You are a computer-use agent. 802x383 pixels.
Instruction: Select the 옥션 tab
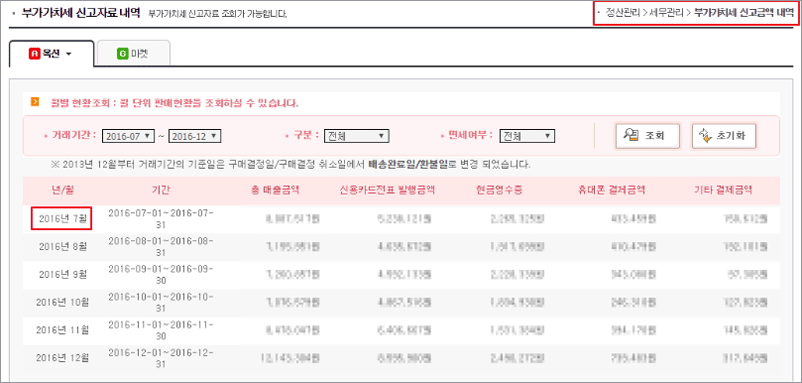click(x=52, y=53)
